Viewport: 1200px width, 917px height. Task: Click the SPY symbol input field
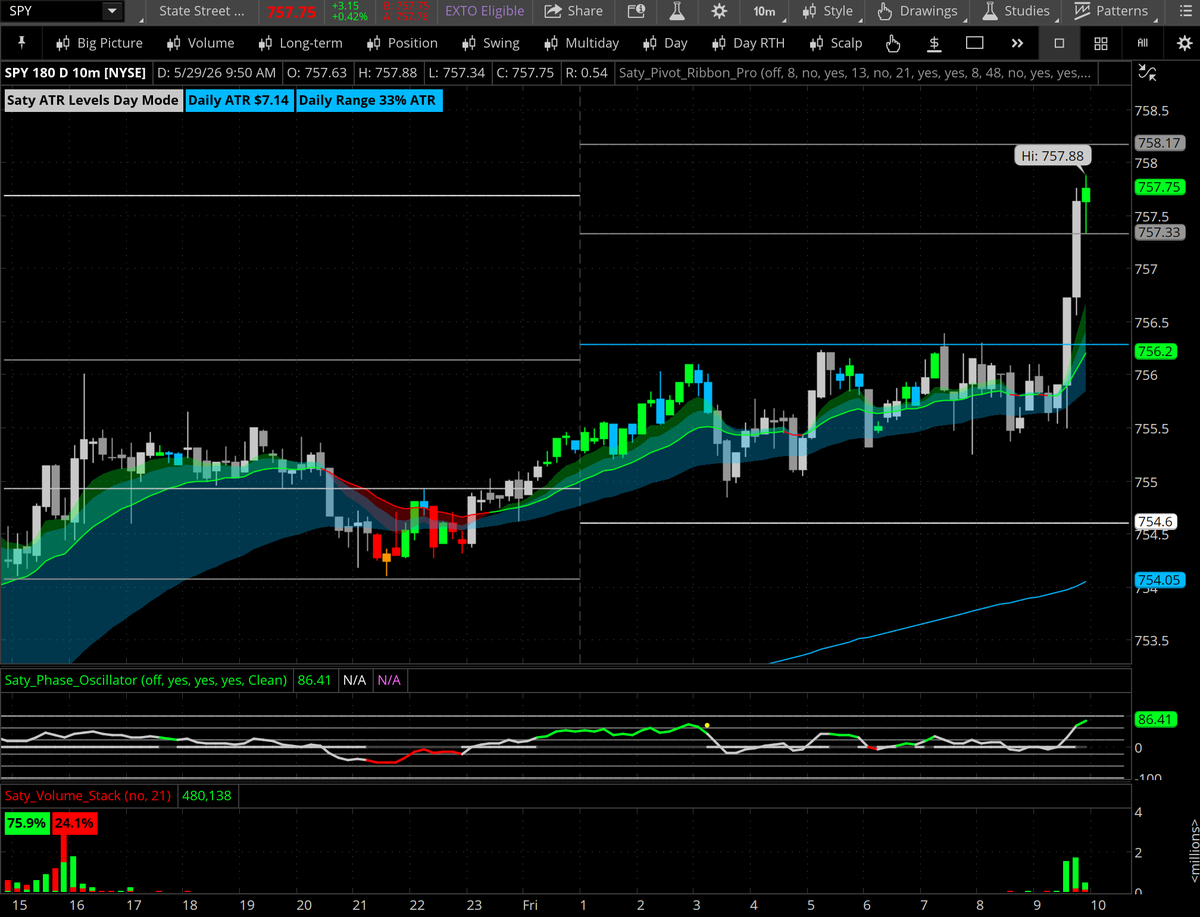click(52, 12)
